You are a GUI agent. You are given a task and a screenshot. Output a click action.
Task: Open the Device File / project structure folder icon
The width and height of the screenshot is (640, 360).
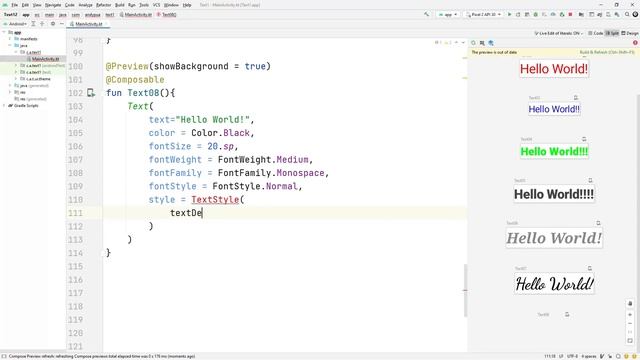(x=581, y=14)
